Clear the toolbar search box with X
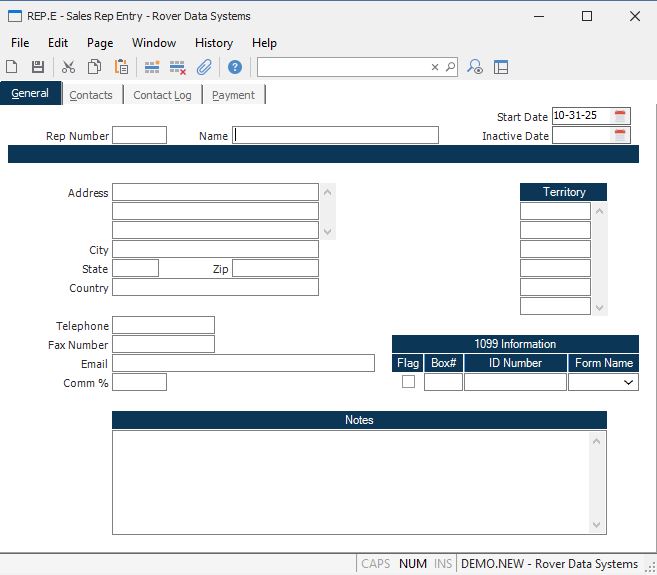This screenshot has width=657, height=575. point(435,67)
